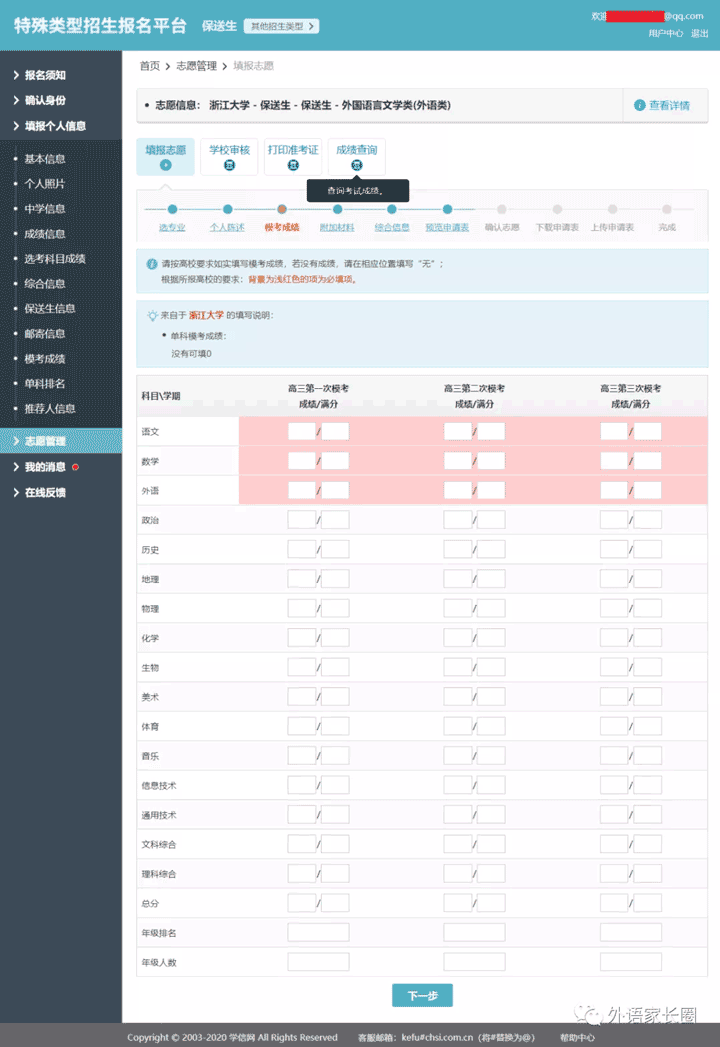
Task: Click the 选专业 step link
Action: 172,227
